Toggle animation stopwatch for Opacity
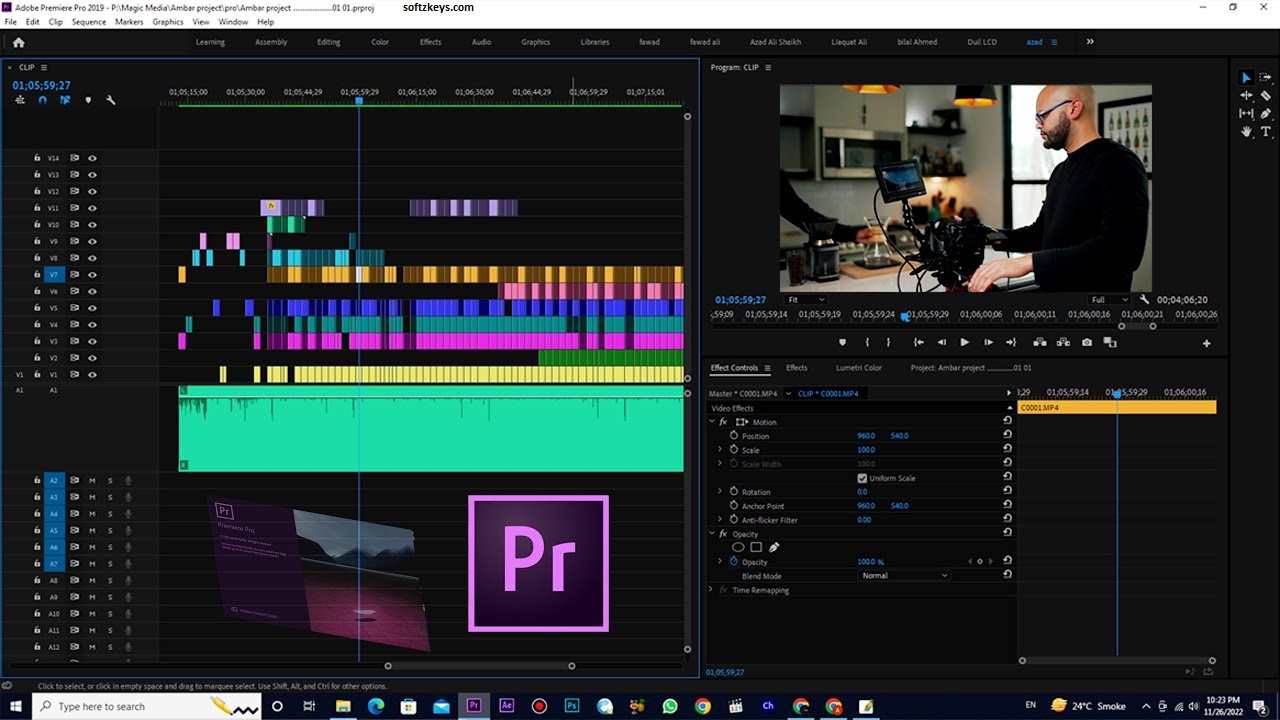 click(x=734, y=562)
